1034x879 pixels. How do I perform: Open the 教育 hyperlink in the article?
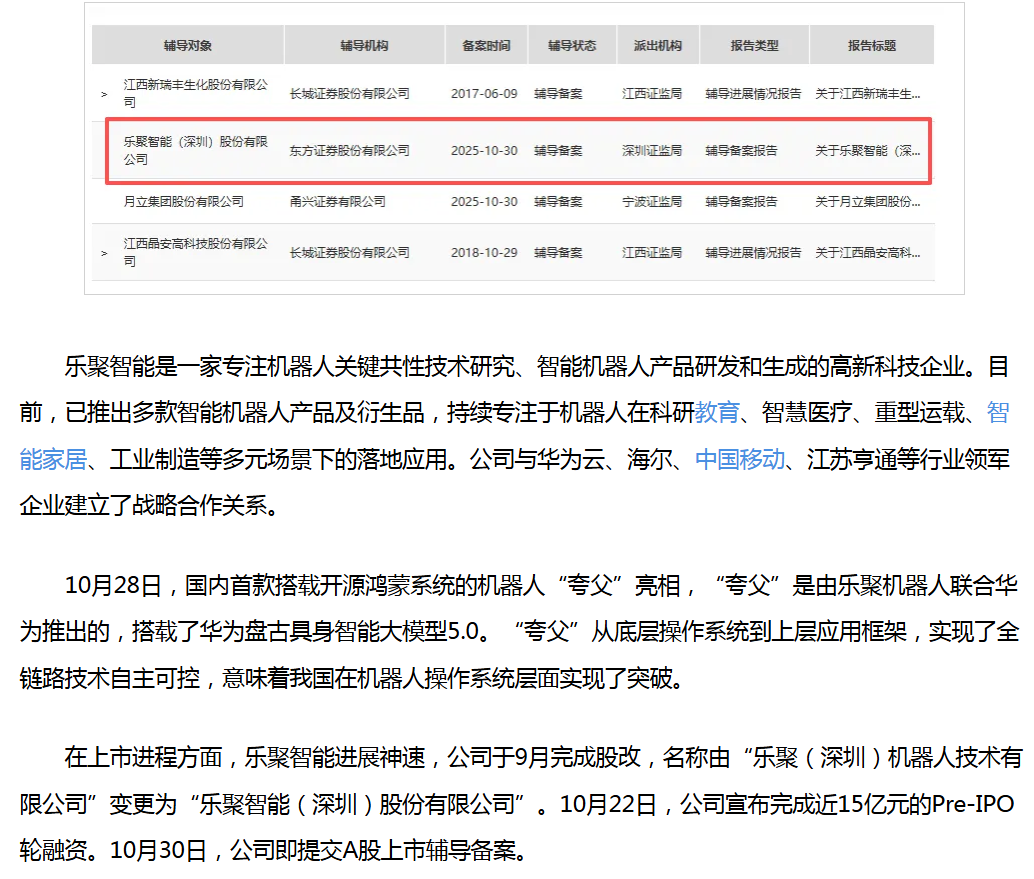[x=717, y=413]
